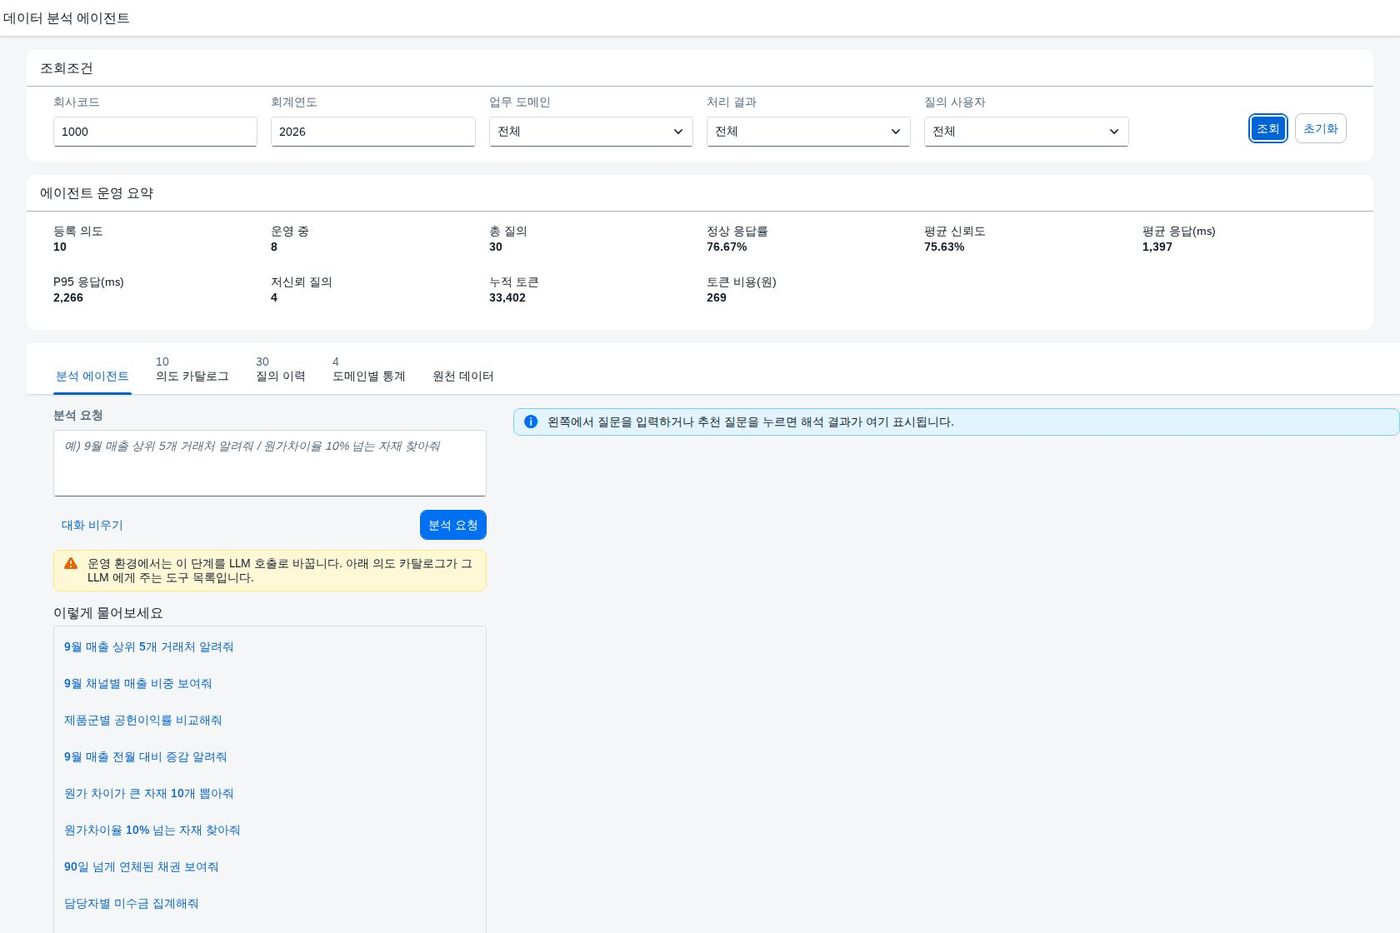
Task: Click the 정상 응답률 value 76.67%
Action: tap(727, 247)
